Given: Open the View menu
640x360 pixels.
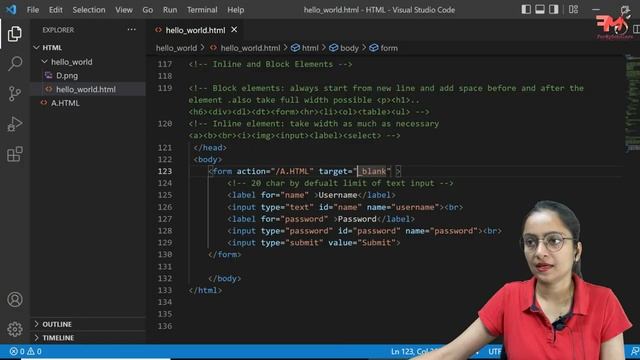Looking at the screenshot, I should 124,10.
